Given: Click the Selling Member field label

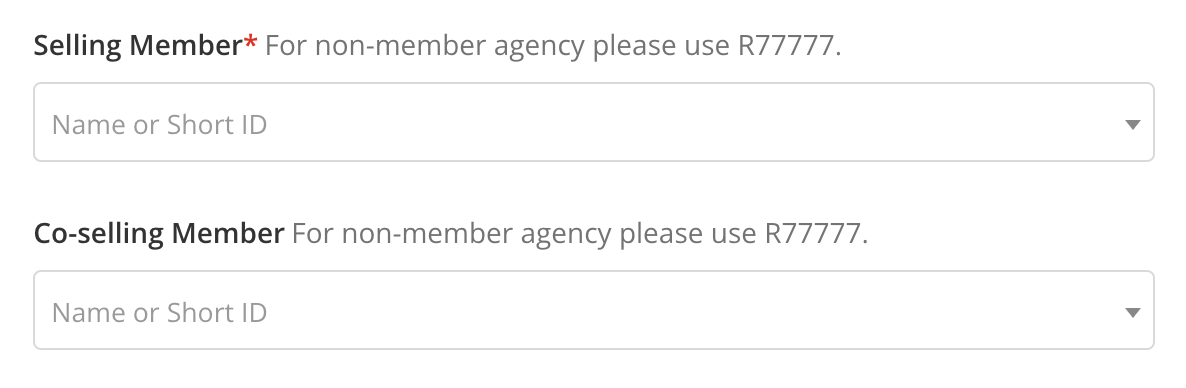Looking at the screenshot, I should click(138, 46).
